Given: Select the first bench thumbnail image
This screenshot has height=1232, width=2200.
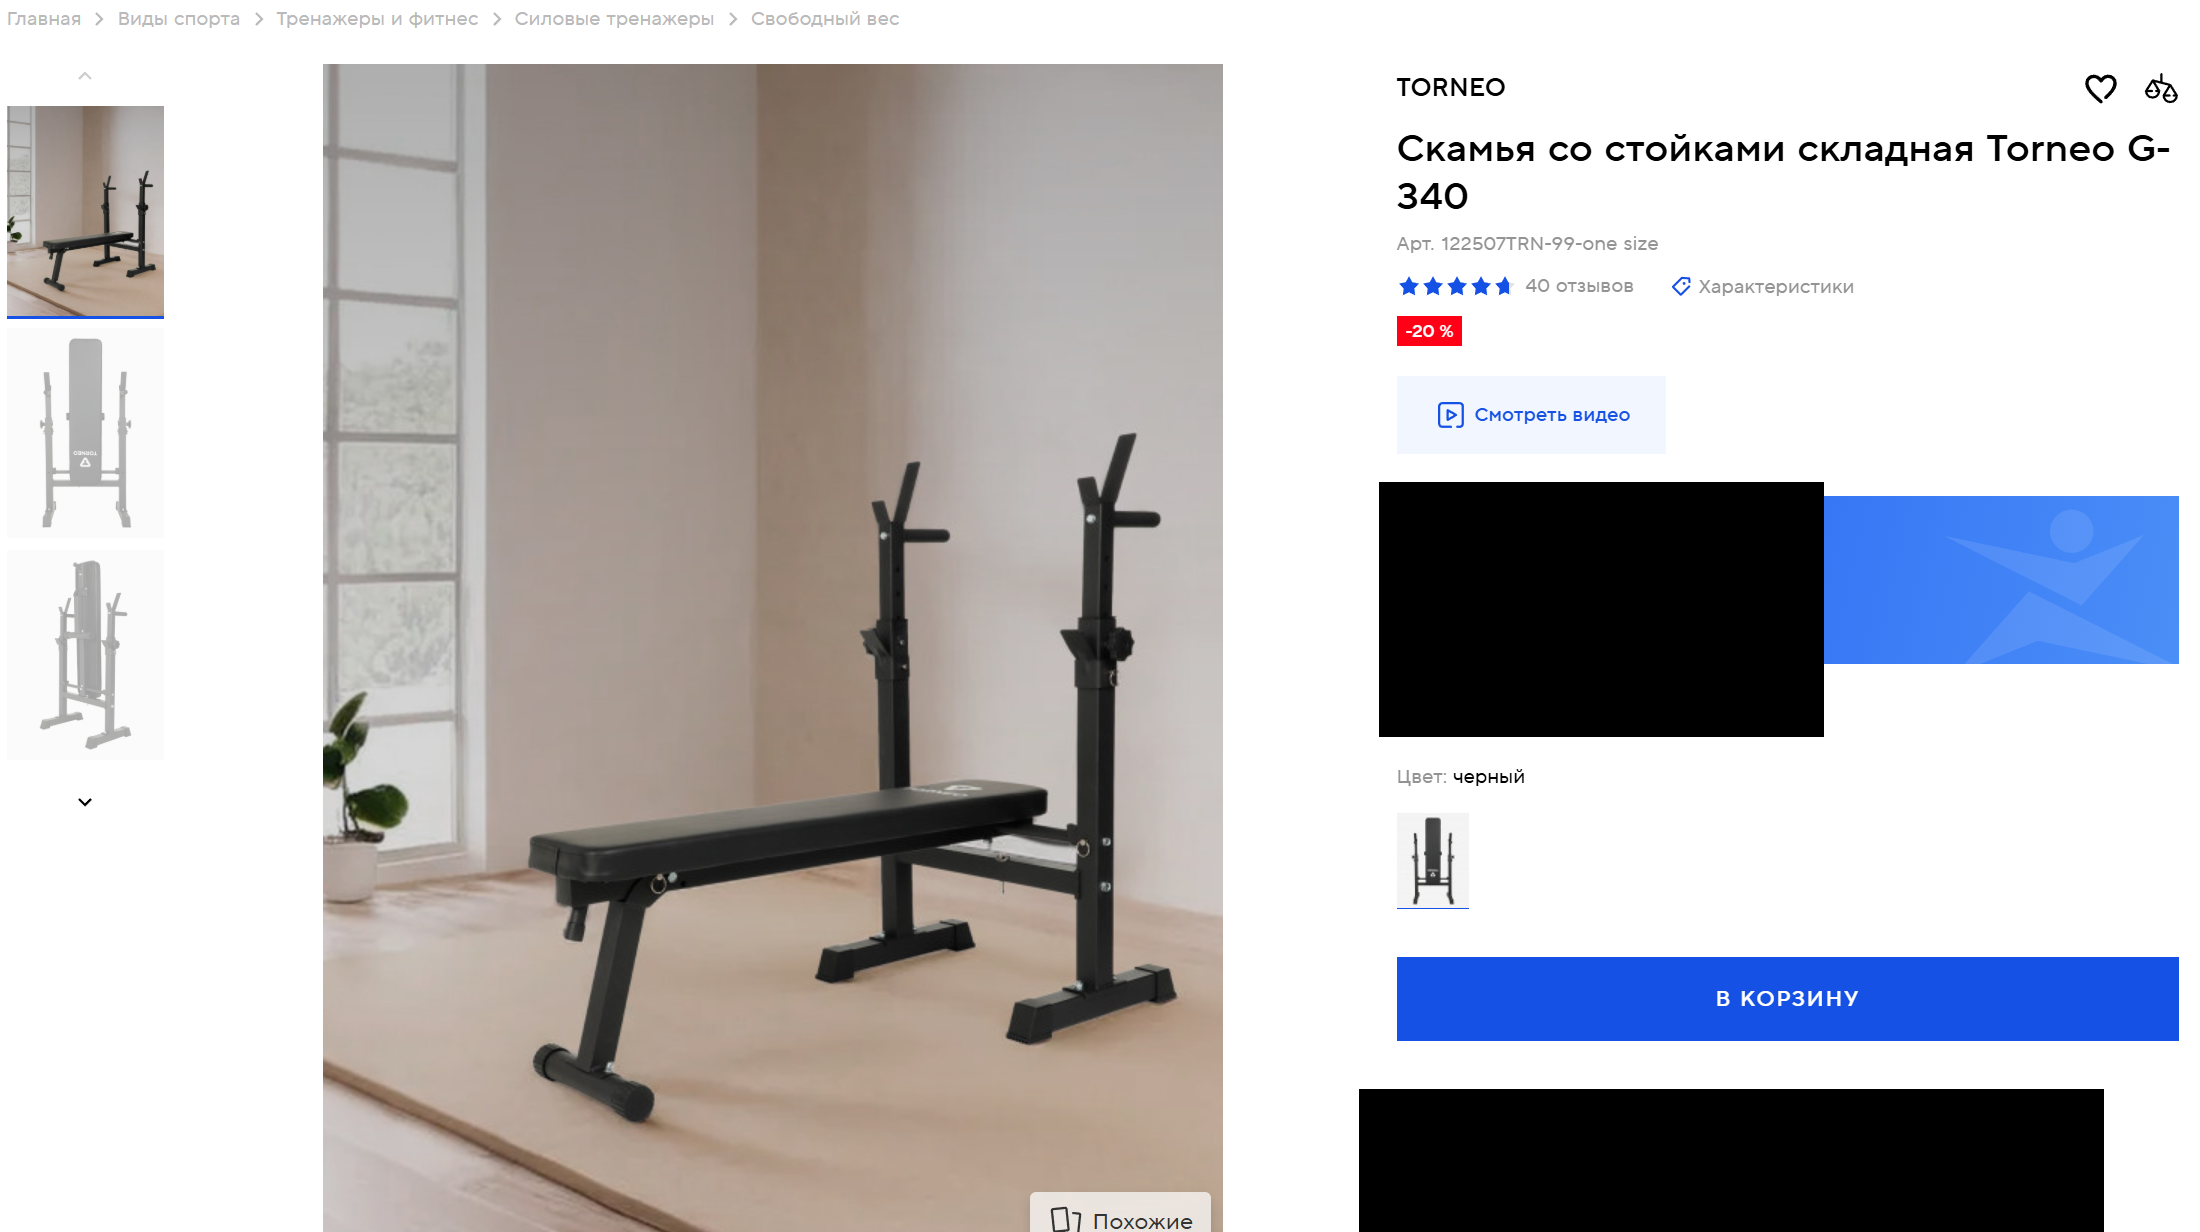Looking at the screenshot, I should click(x=85, y=212).
